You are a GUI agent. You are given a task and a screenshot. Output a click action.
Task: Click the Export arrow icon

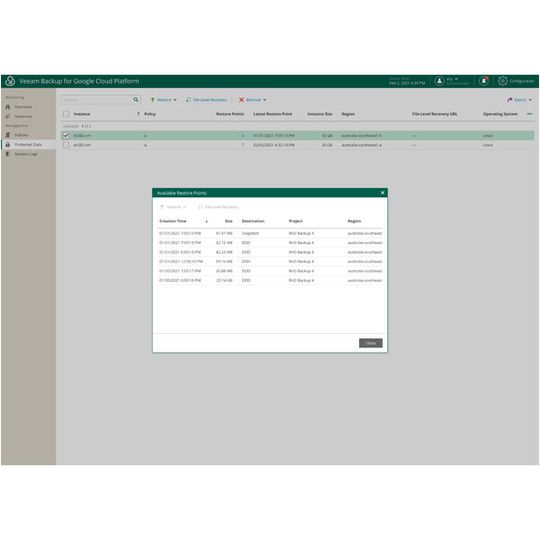click(510, 100)
